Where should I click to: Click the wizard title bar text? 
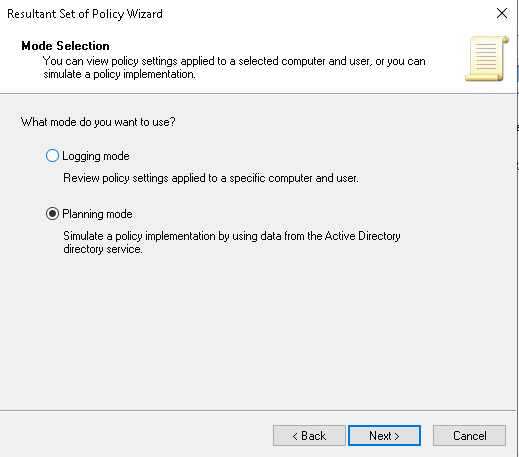85,14
